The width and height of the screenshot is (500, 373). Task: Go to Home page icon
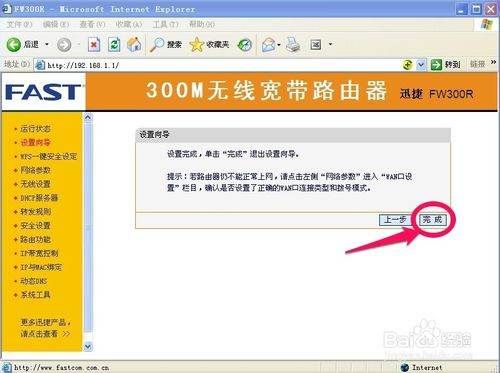pos(134,44)
